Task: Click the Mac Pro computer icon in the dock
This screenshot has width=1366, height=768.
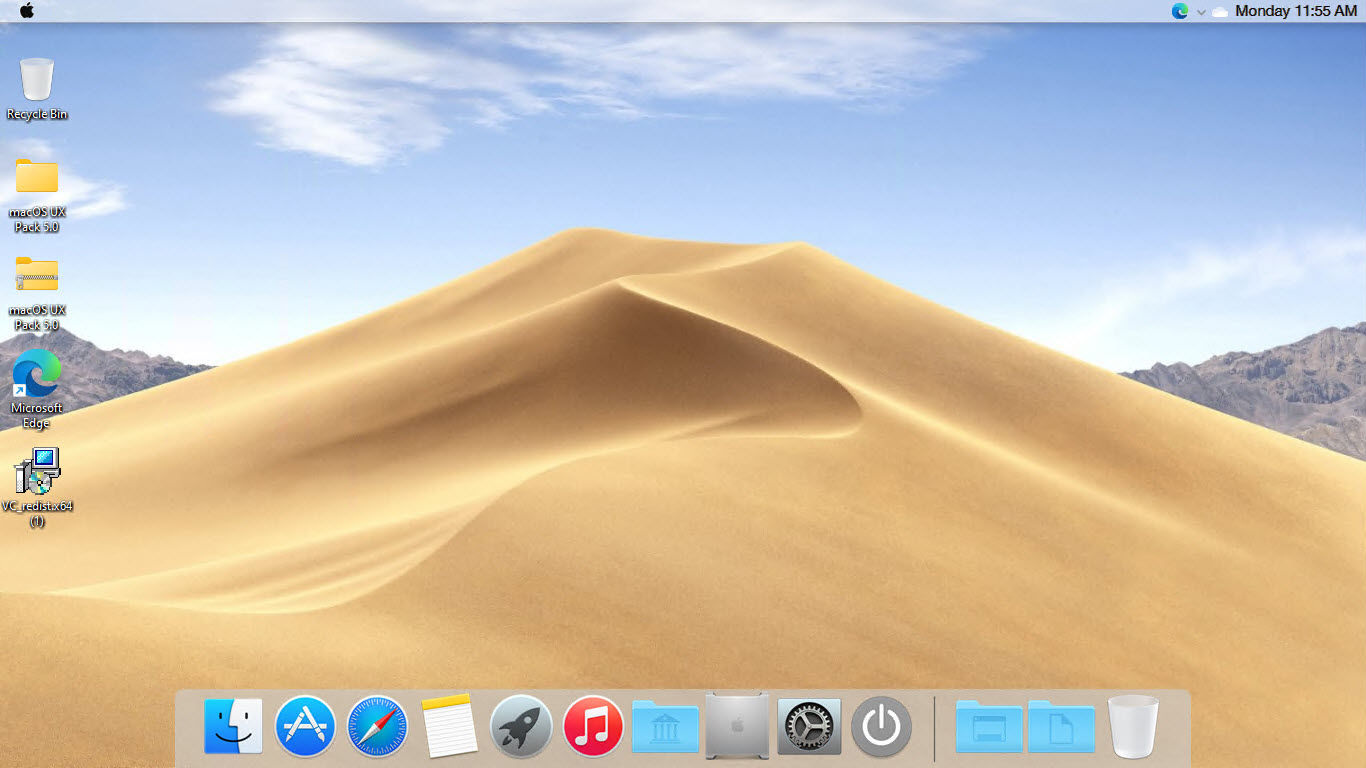Action: click(737, 725)
